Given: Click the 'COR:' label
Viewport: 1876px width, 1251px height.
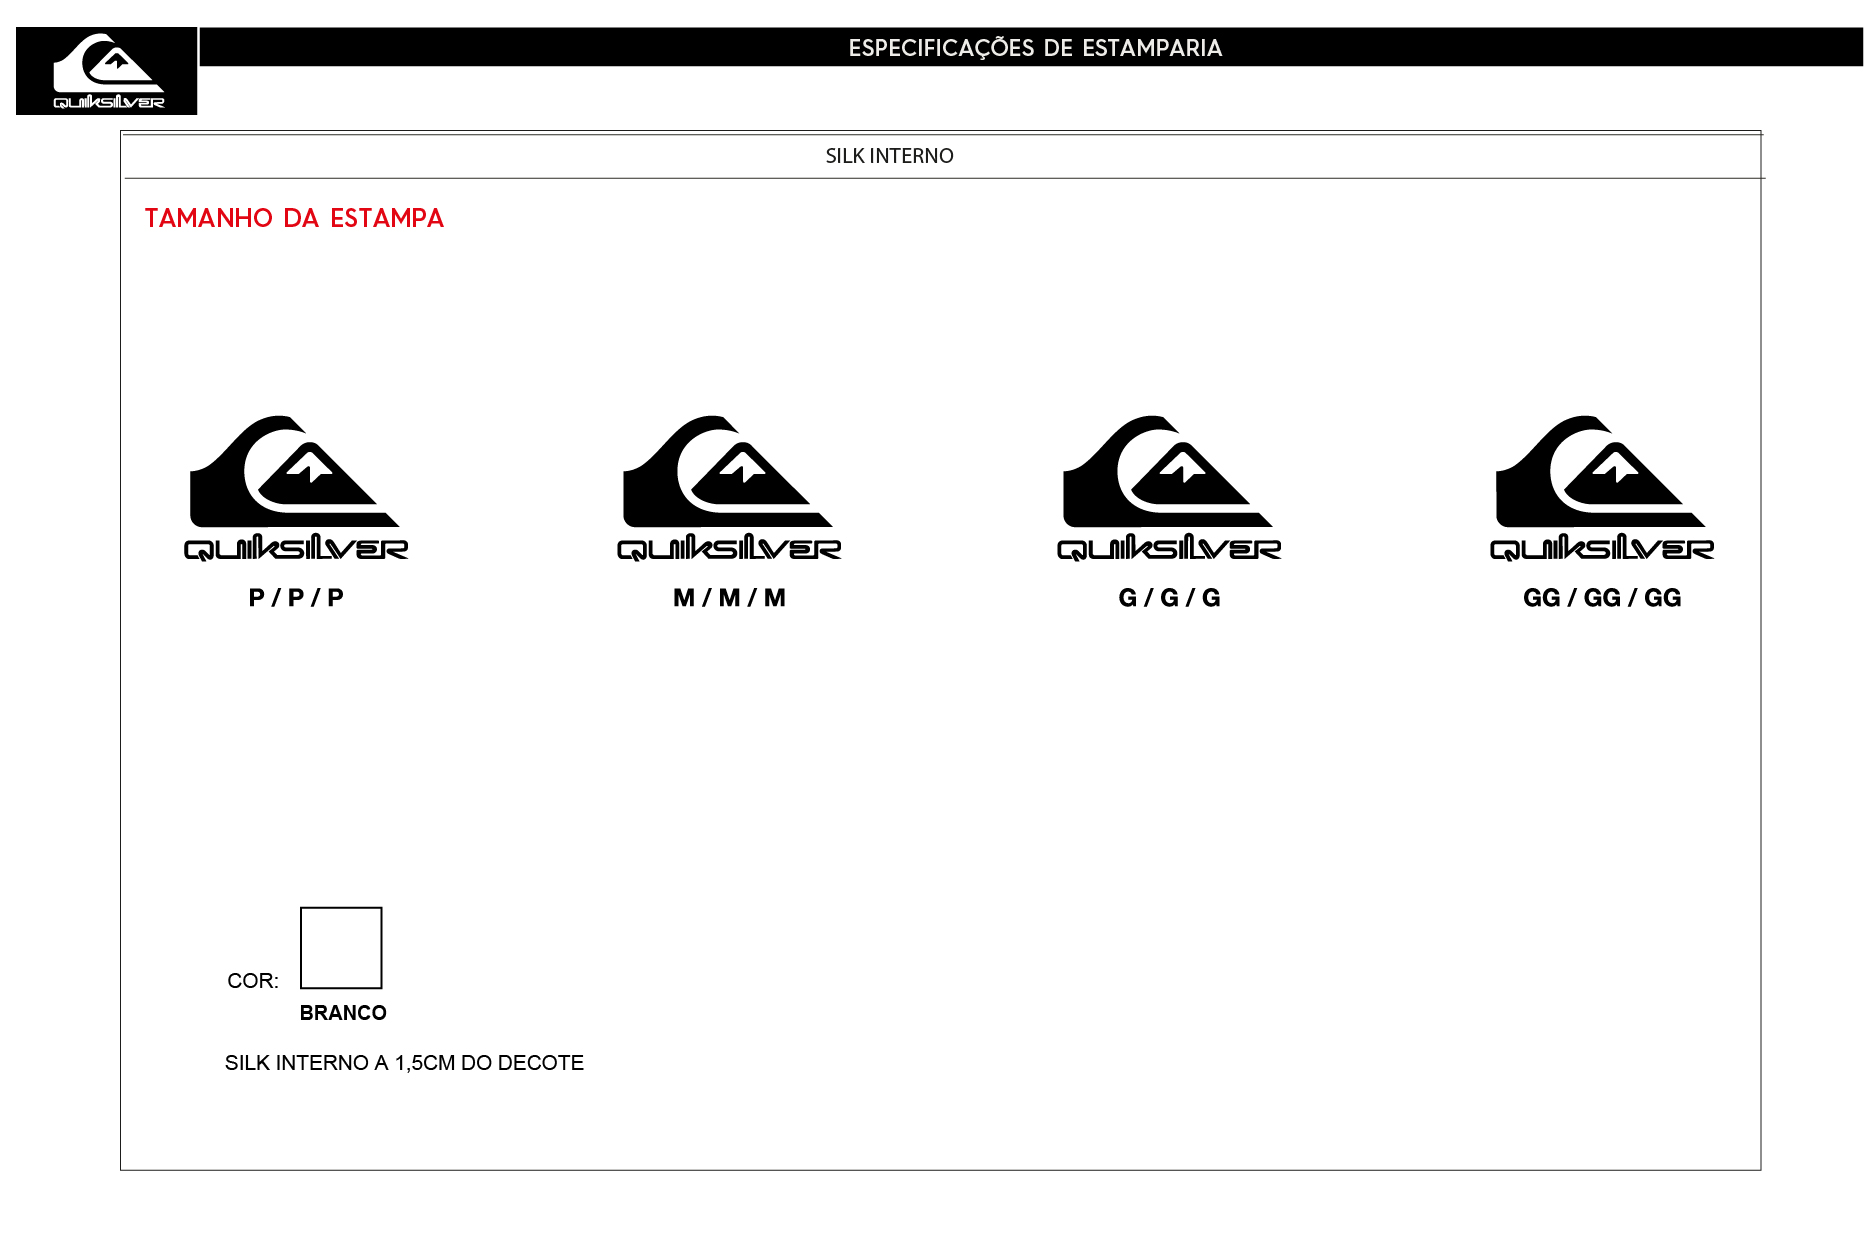Looking at the screenshot, I should tap(253, 981).
